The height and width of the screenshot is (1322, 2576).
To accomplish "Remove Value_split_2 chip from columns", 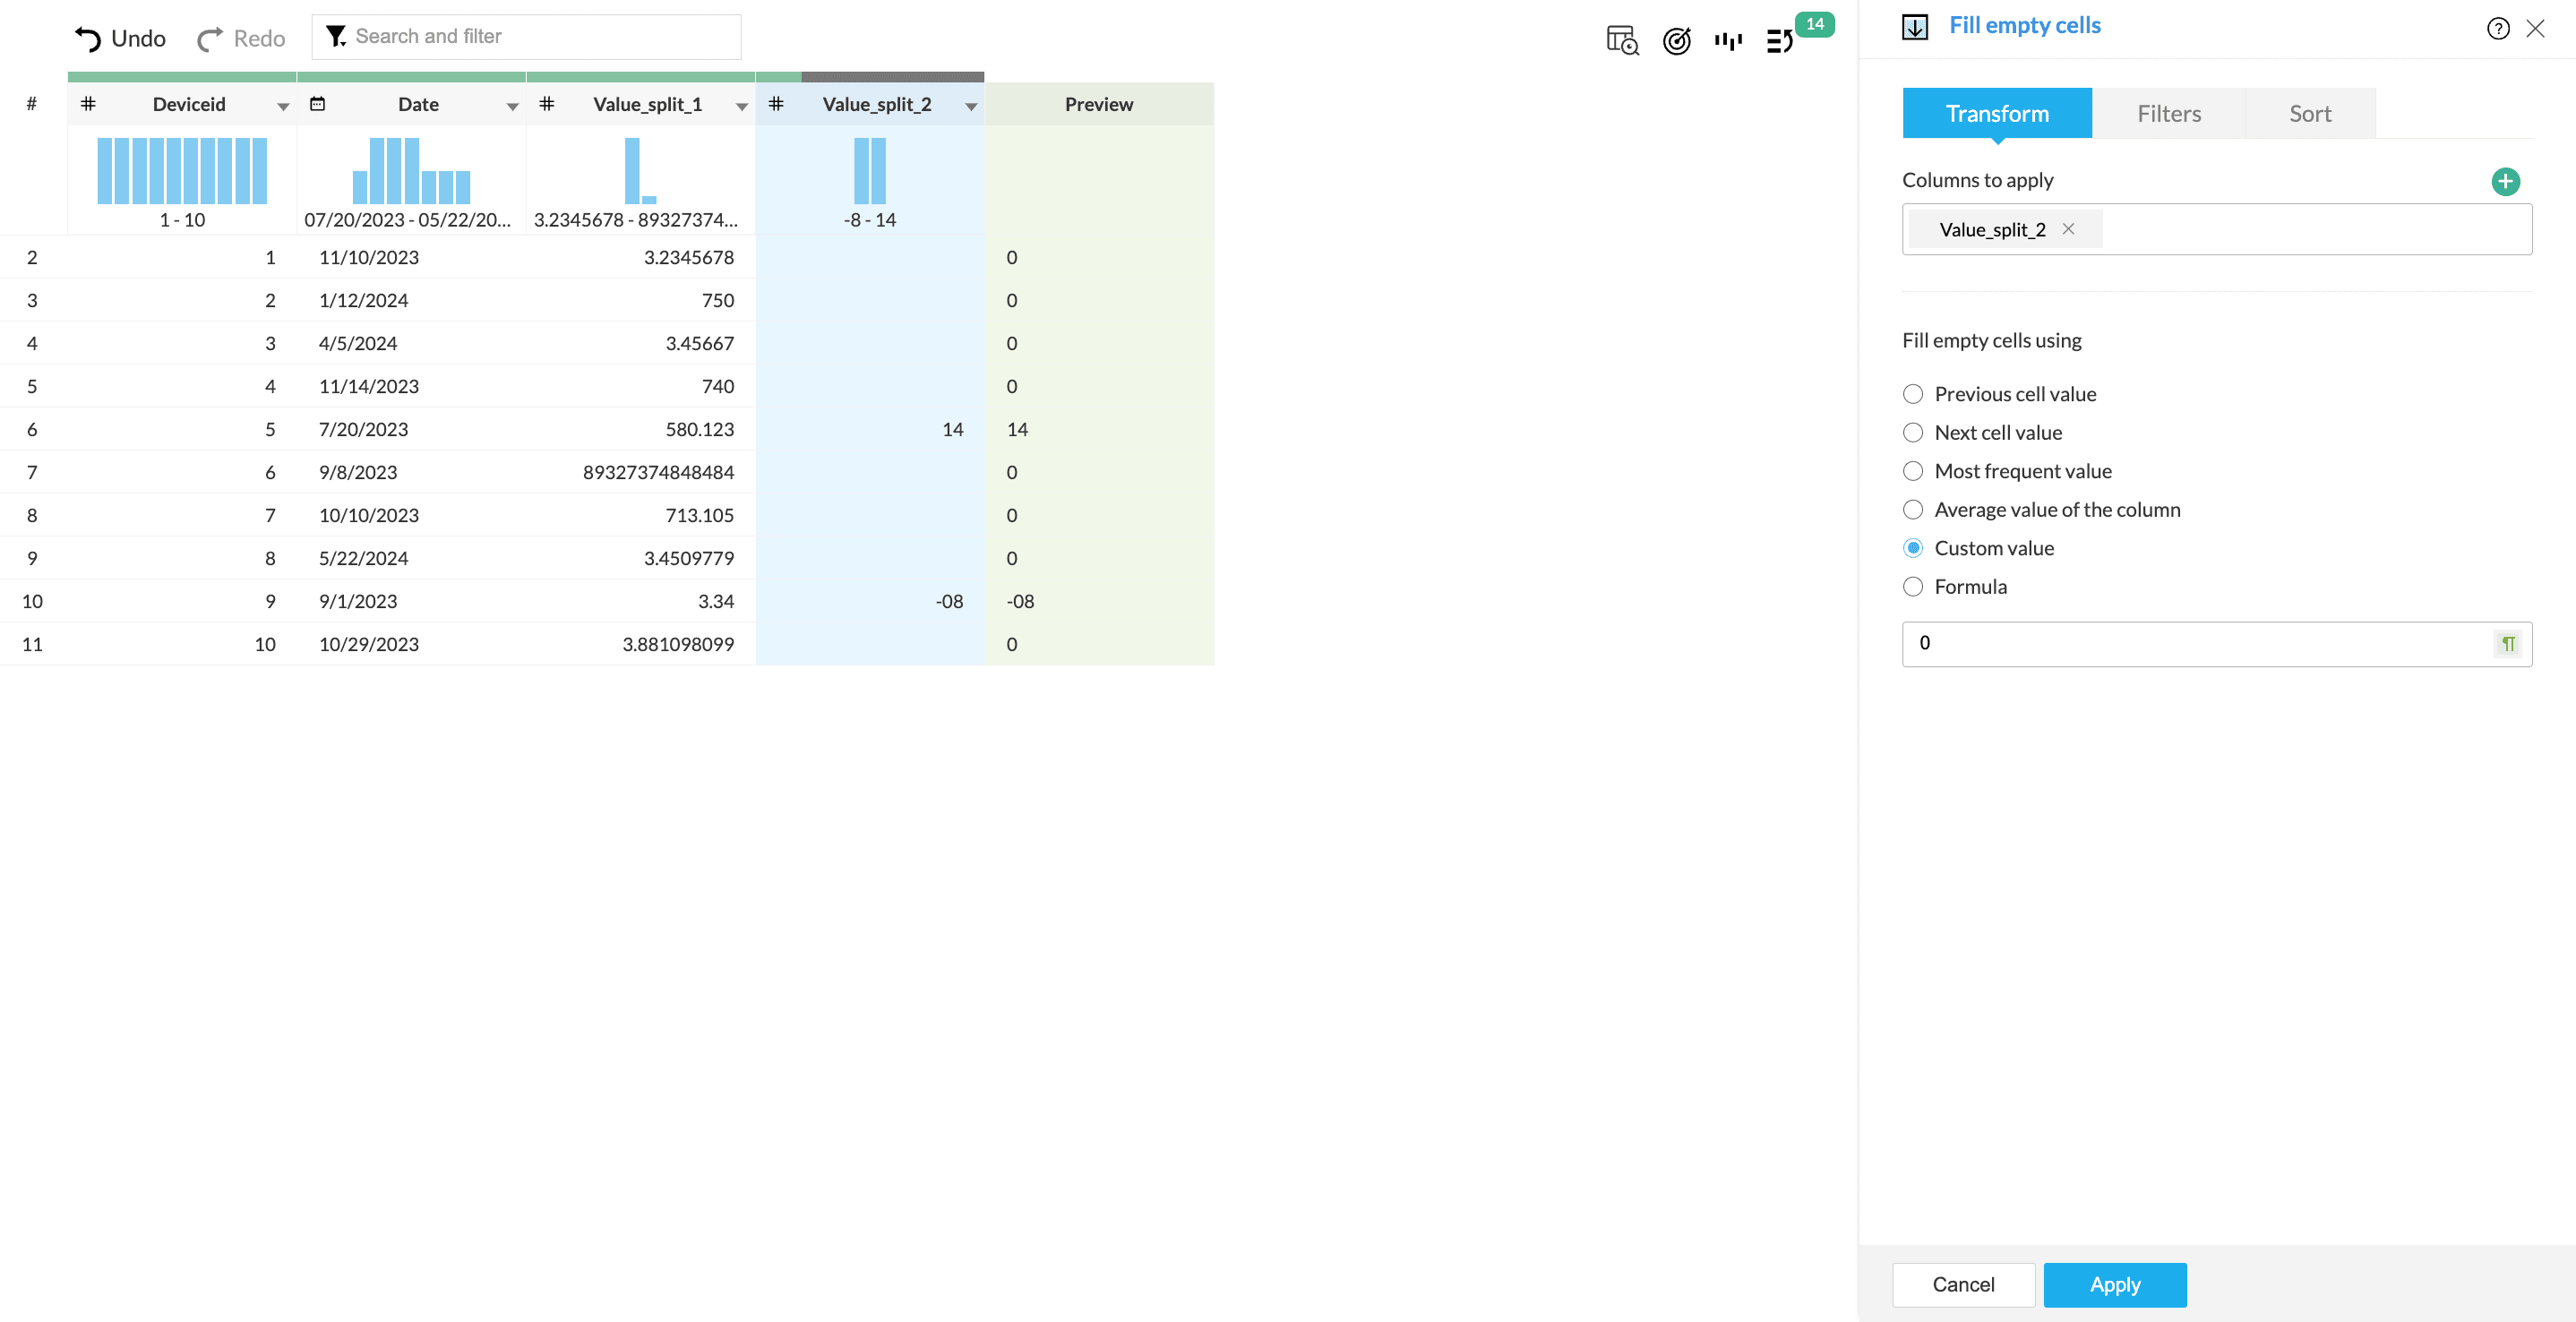I will 2068,229.
